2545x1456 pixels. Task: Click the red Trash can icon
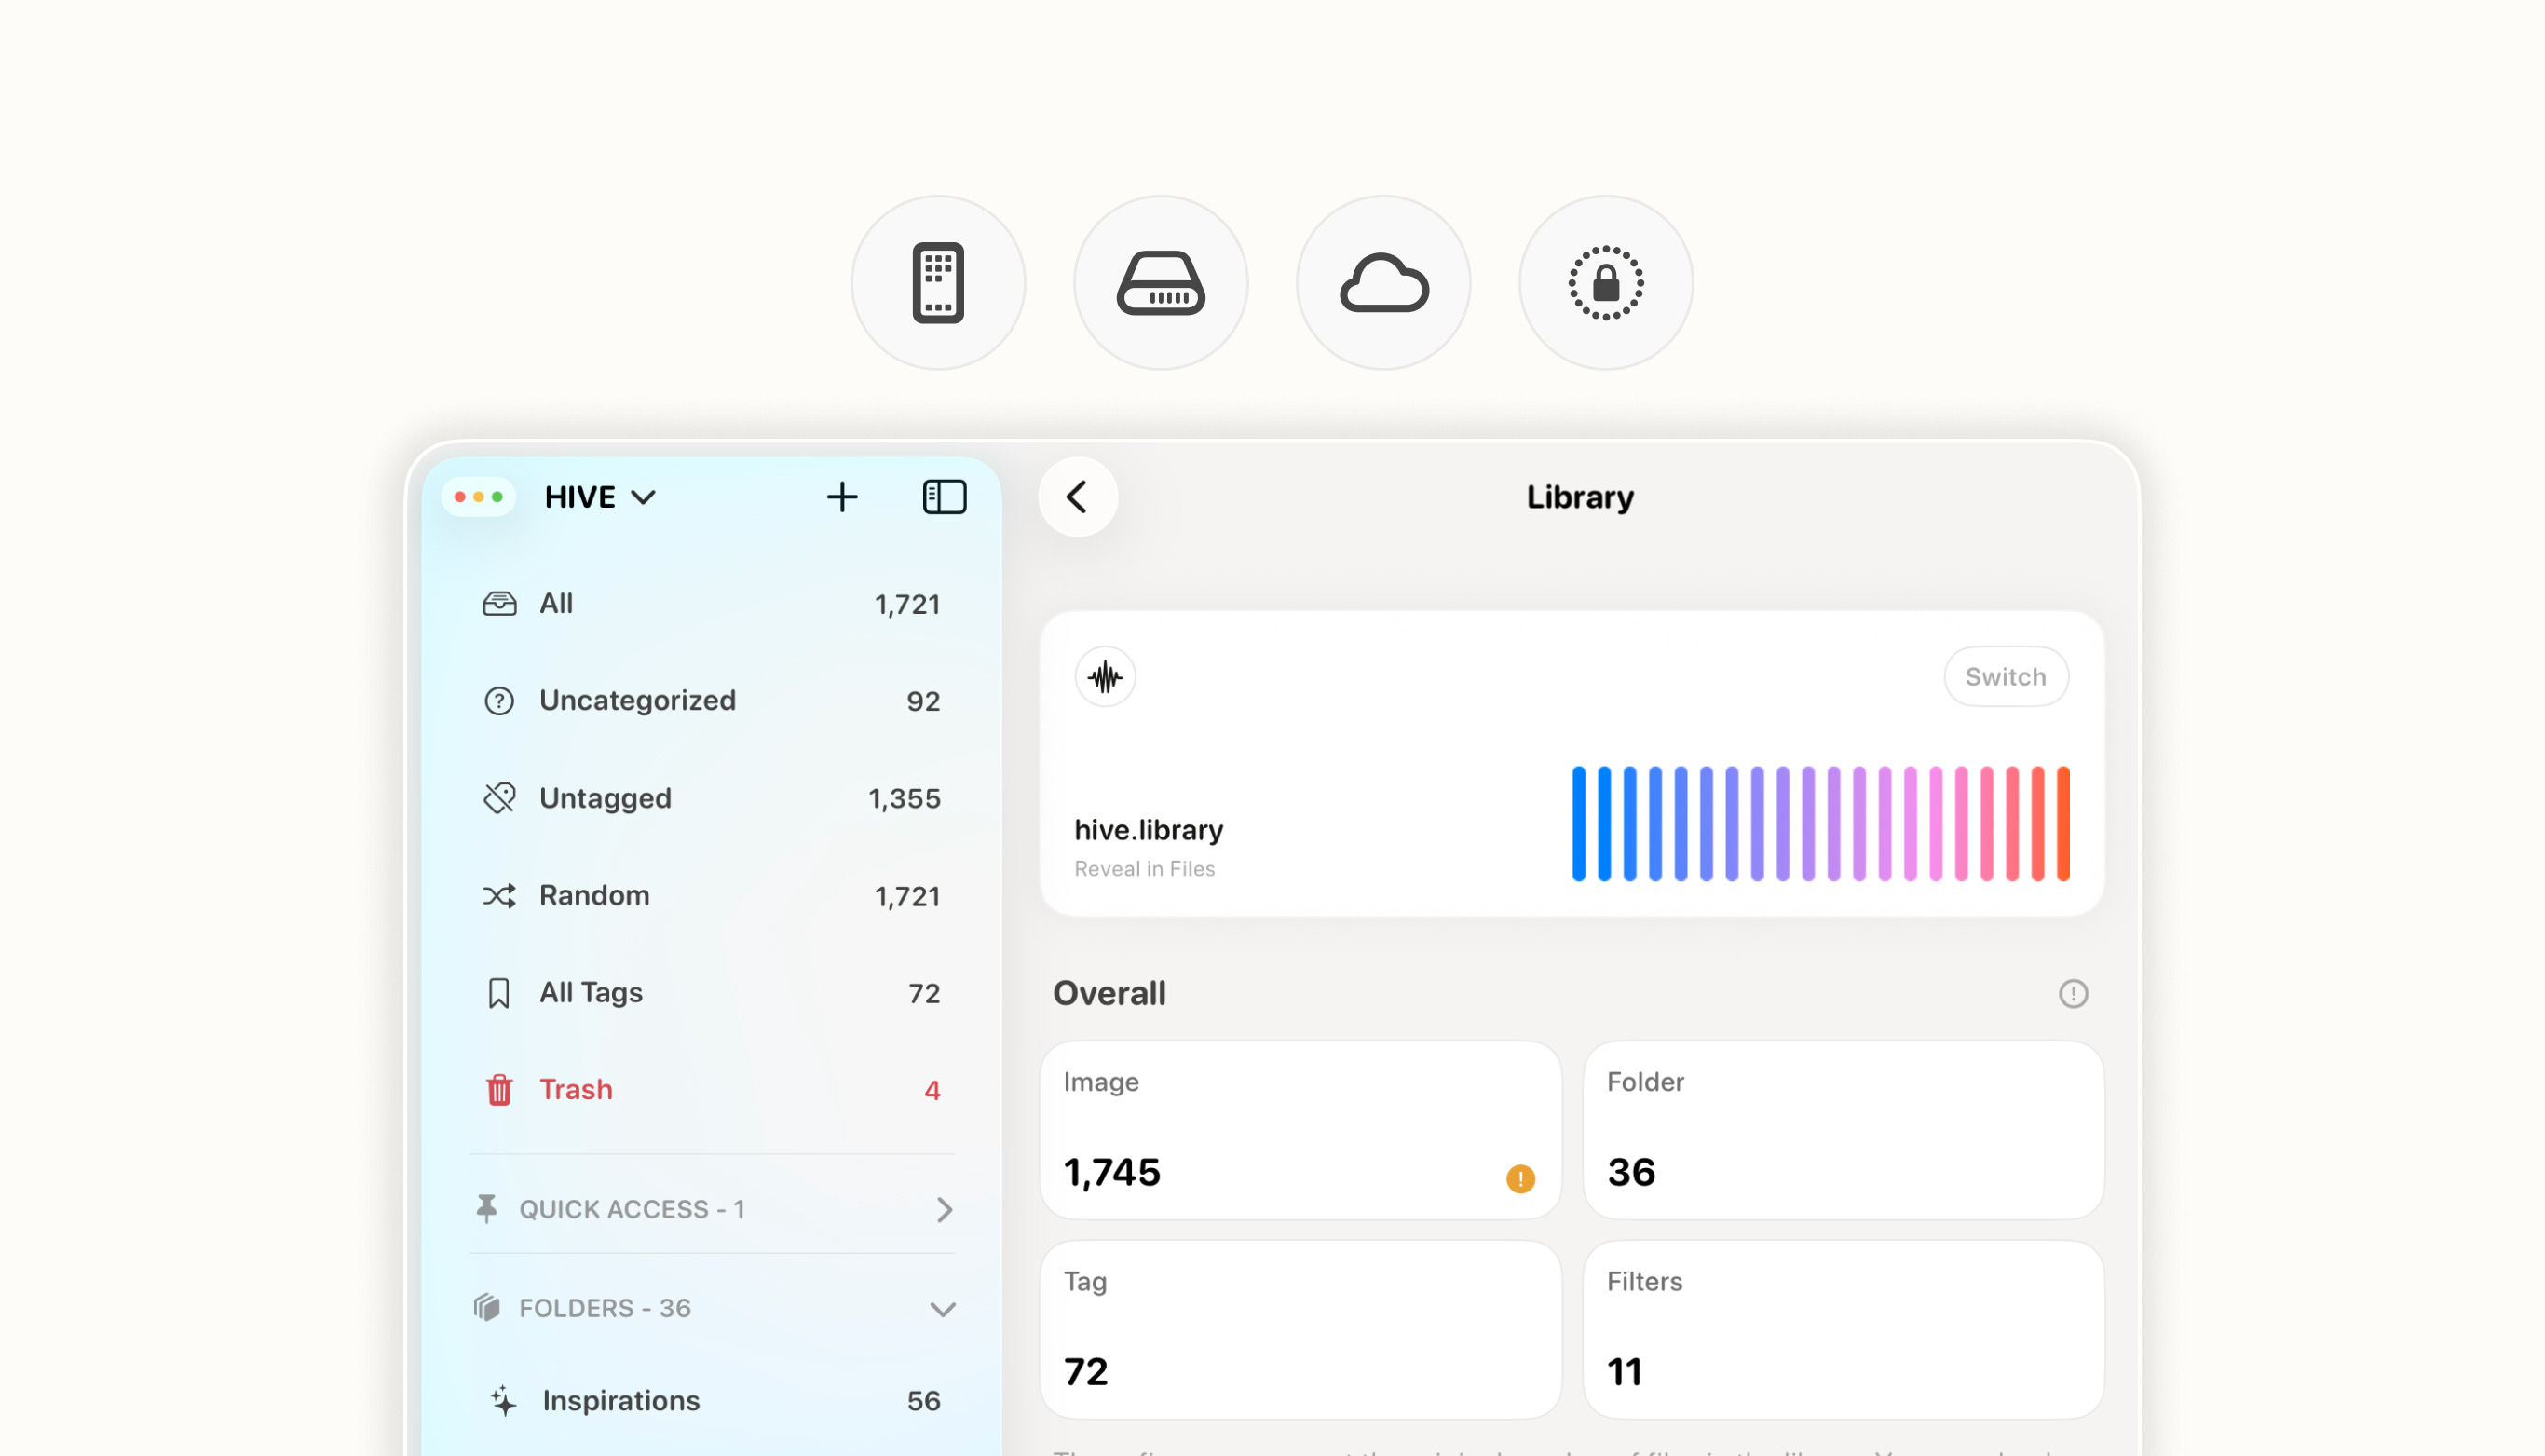click(499, 1090)
